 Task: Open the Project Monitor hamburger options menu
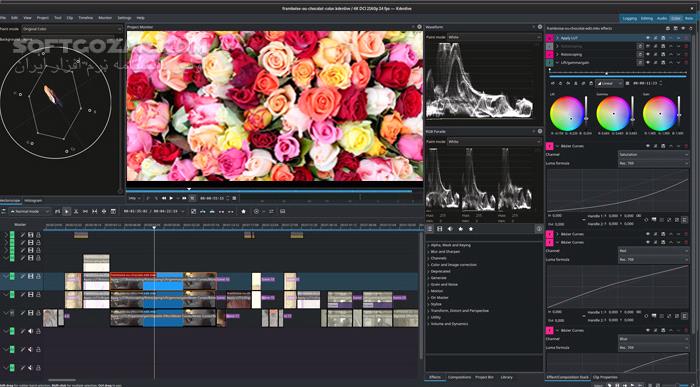(235, 198)
